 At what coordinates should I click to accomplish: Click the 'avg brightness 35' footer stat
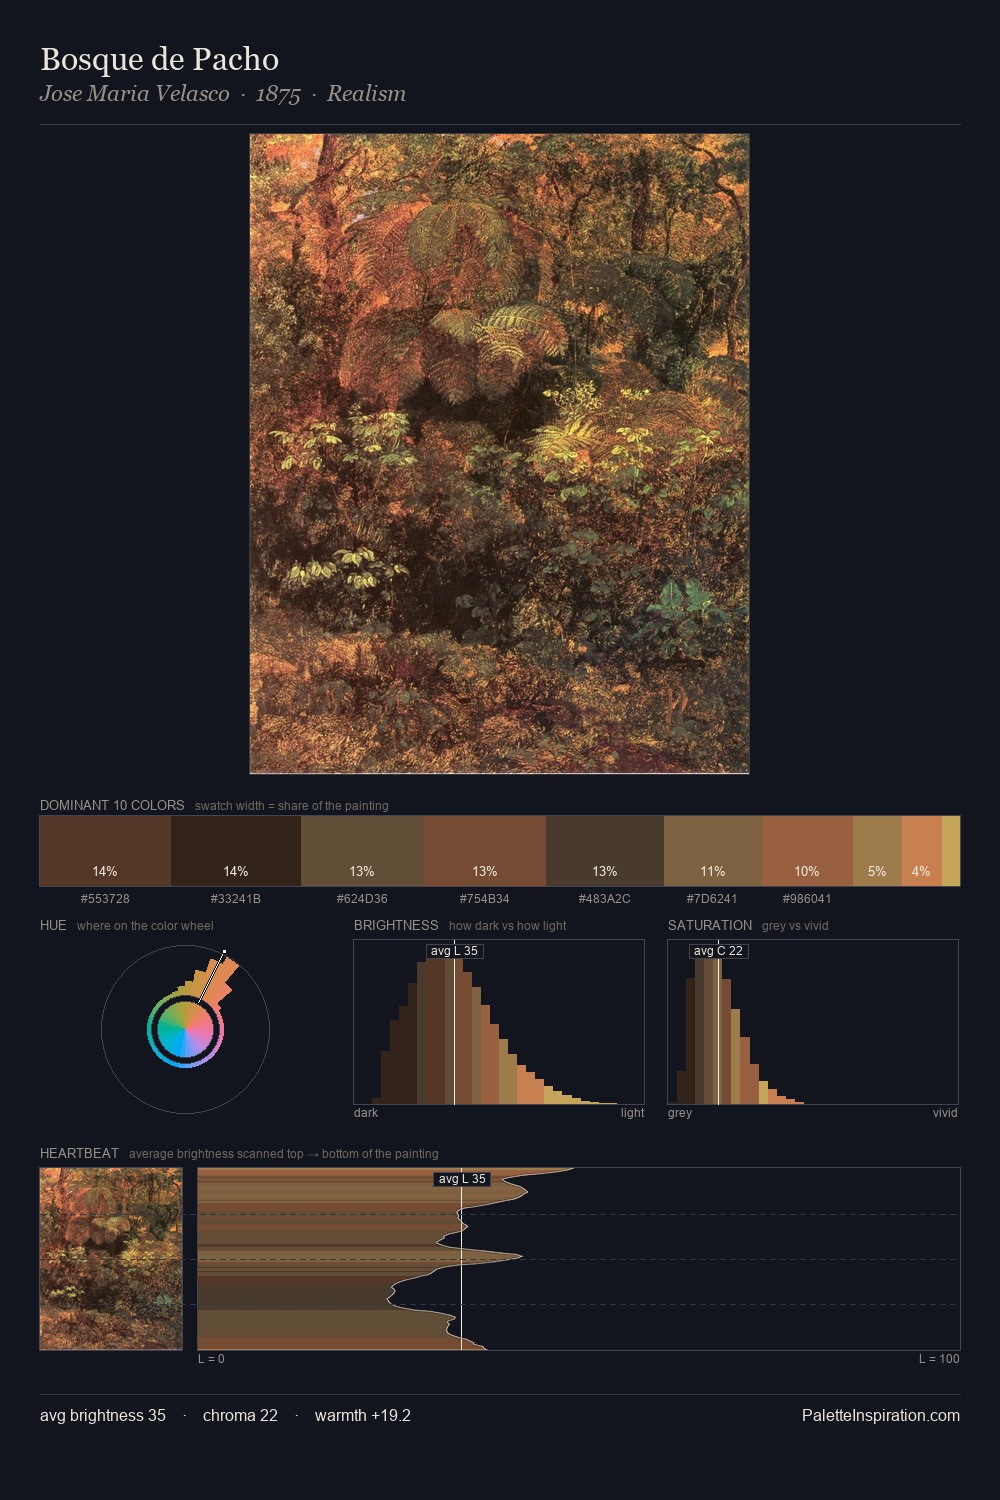pyautogui.click(x=103, y=1415)
